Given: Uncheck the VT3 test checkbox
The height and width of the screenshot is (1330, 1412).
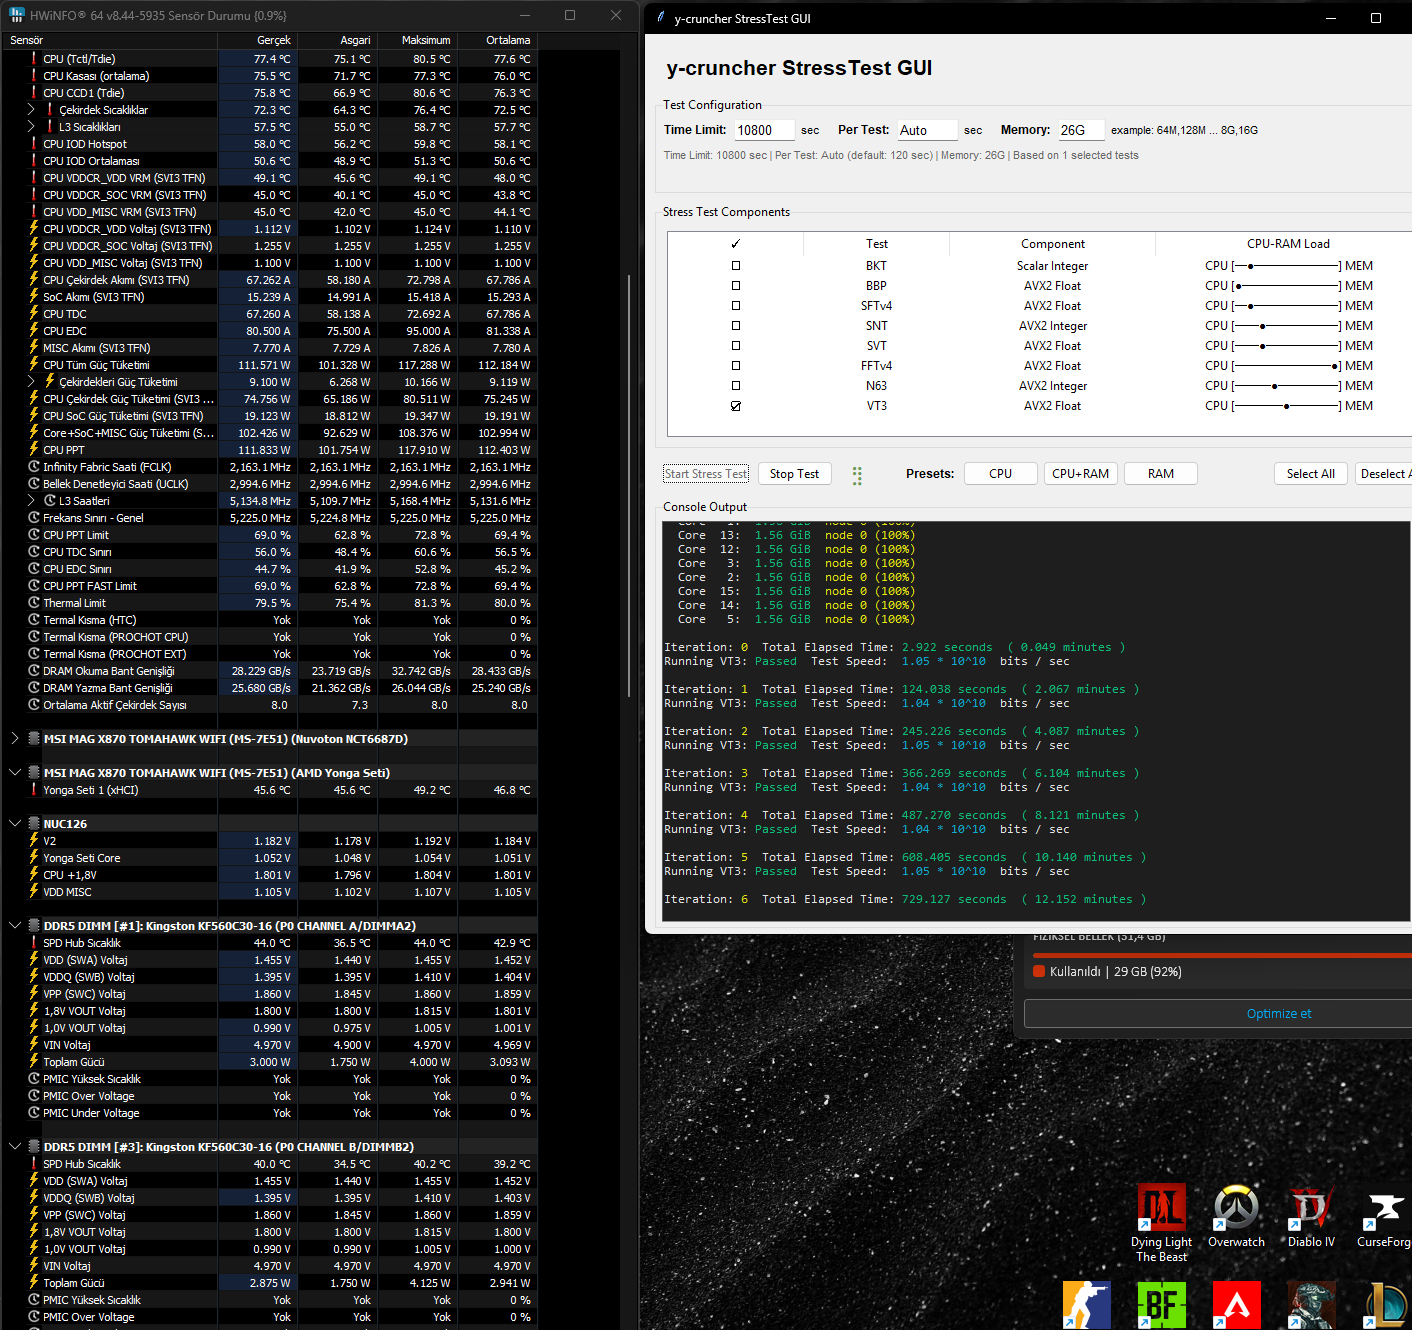Looking at the screenshot, I should 736,406.
